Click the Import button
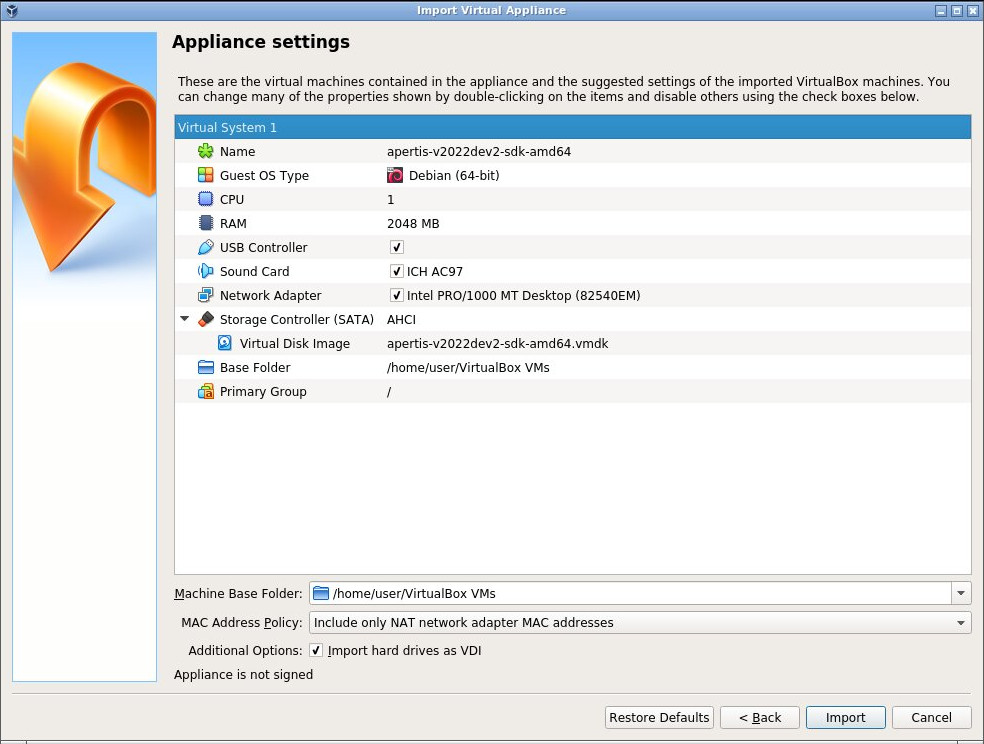 point(845,717)
